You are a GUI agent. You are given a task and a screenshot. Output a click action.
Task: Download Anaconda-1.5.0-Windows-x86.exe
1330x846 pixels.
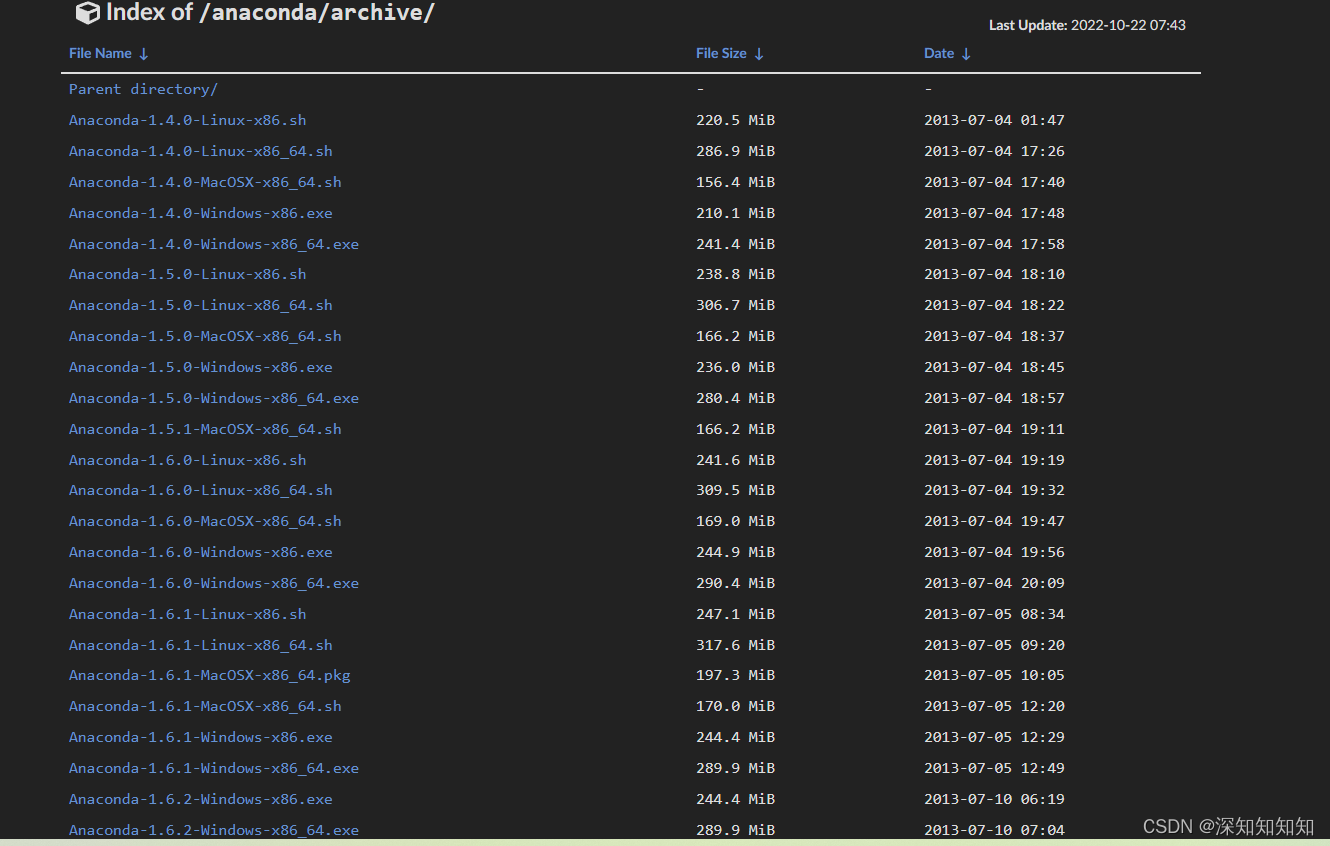pyautogui.click(x=201, y=367)
